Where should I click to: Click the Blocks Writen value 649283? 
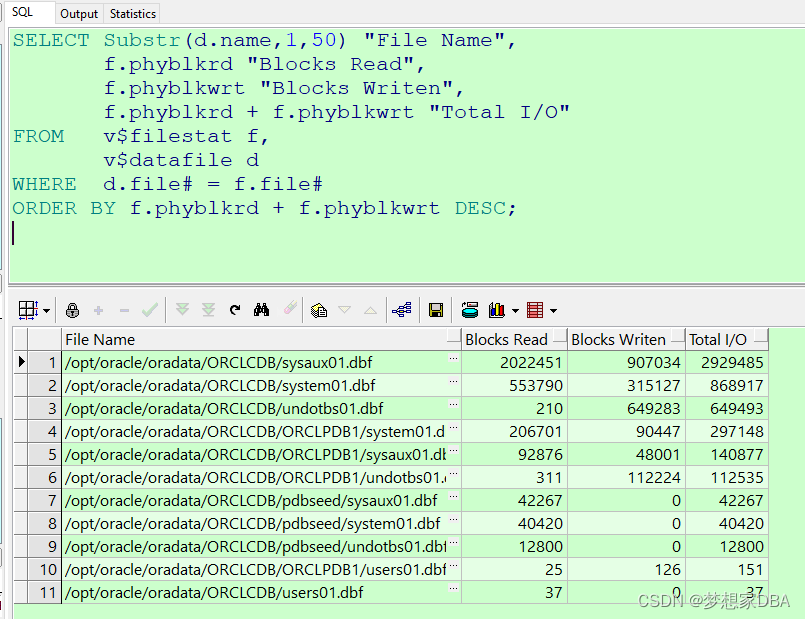[x=653, y=409]
